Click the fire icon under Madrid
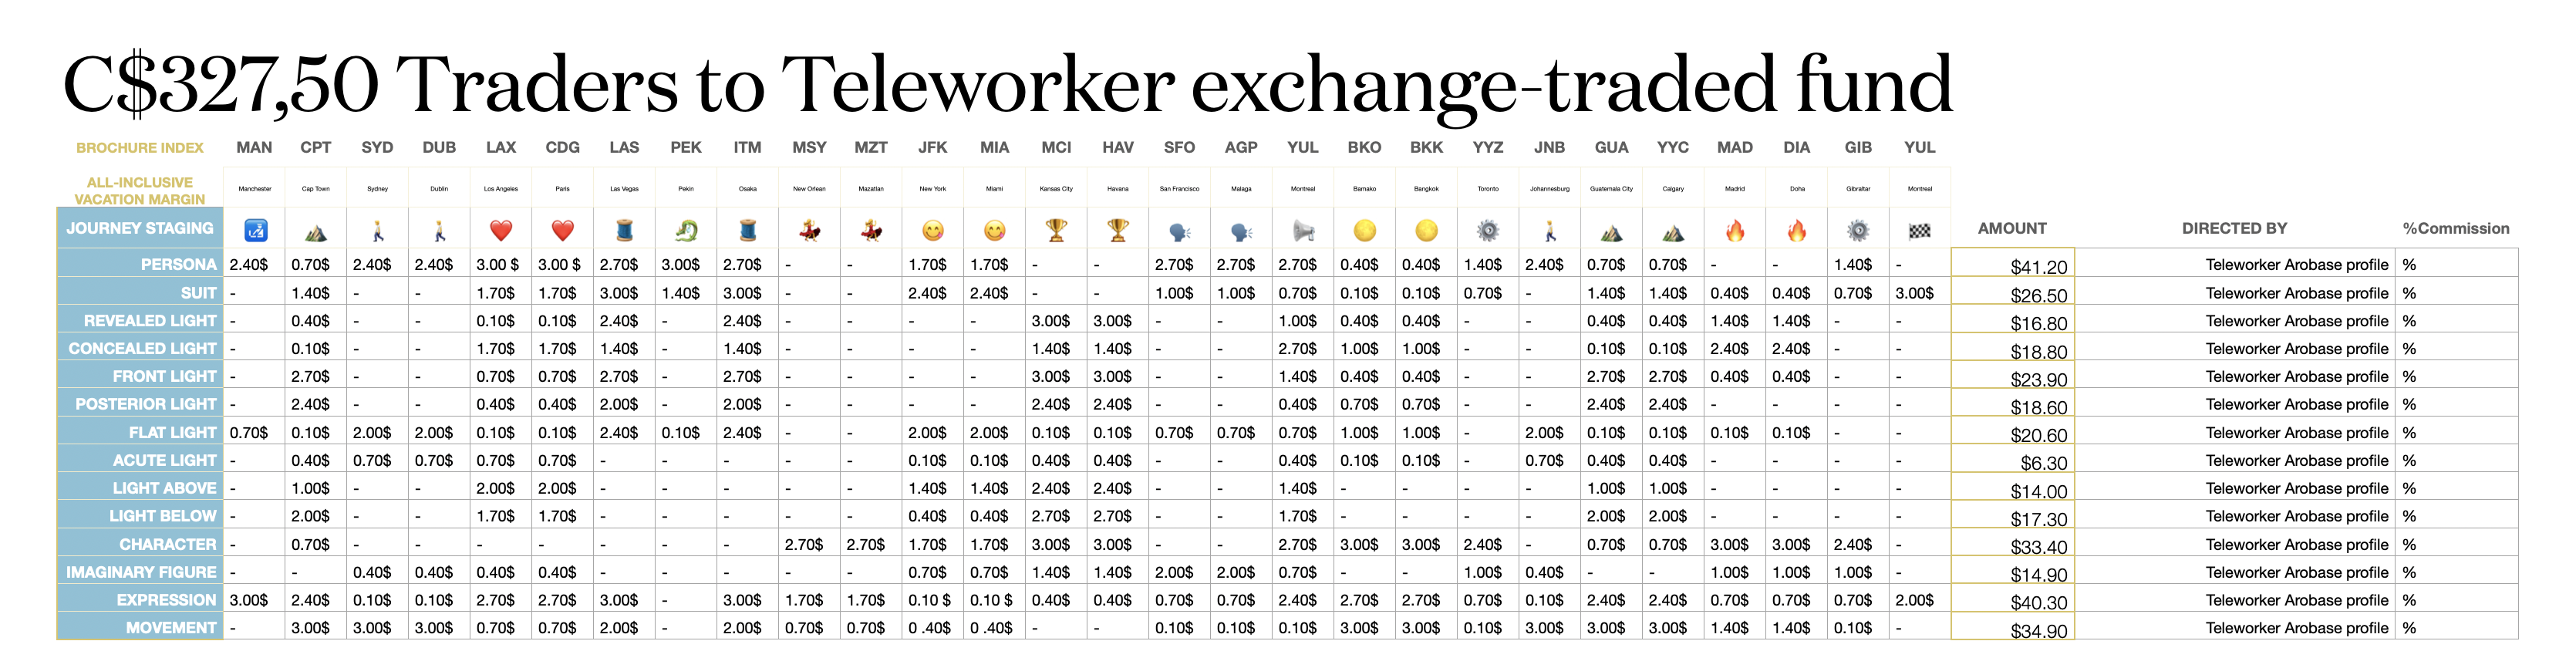Viewport: 2576px width, 668px height. (1735, 231)
